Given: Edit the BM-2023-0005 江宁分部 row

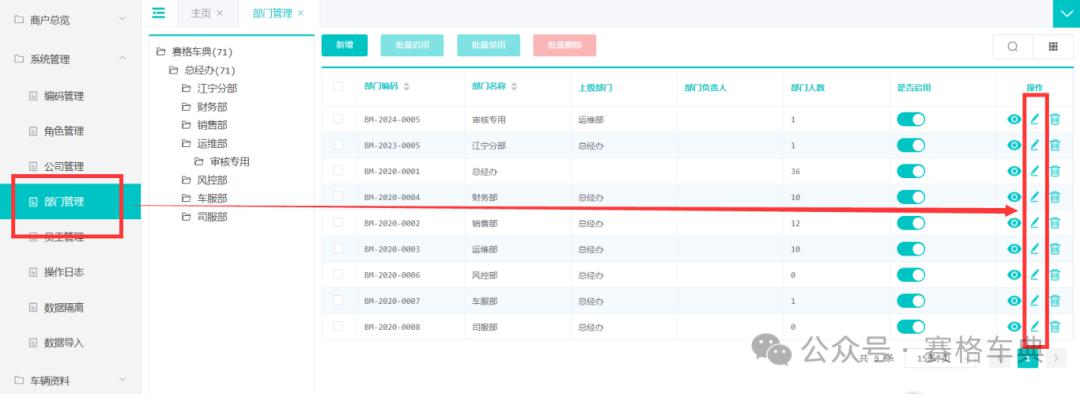Looking at the screenshot, I should [x=1034, y=145].
